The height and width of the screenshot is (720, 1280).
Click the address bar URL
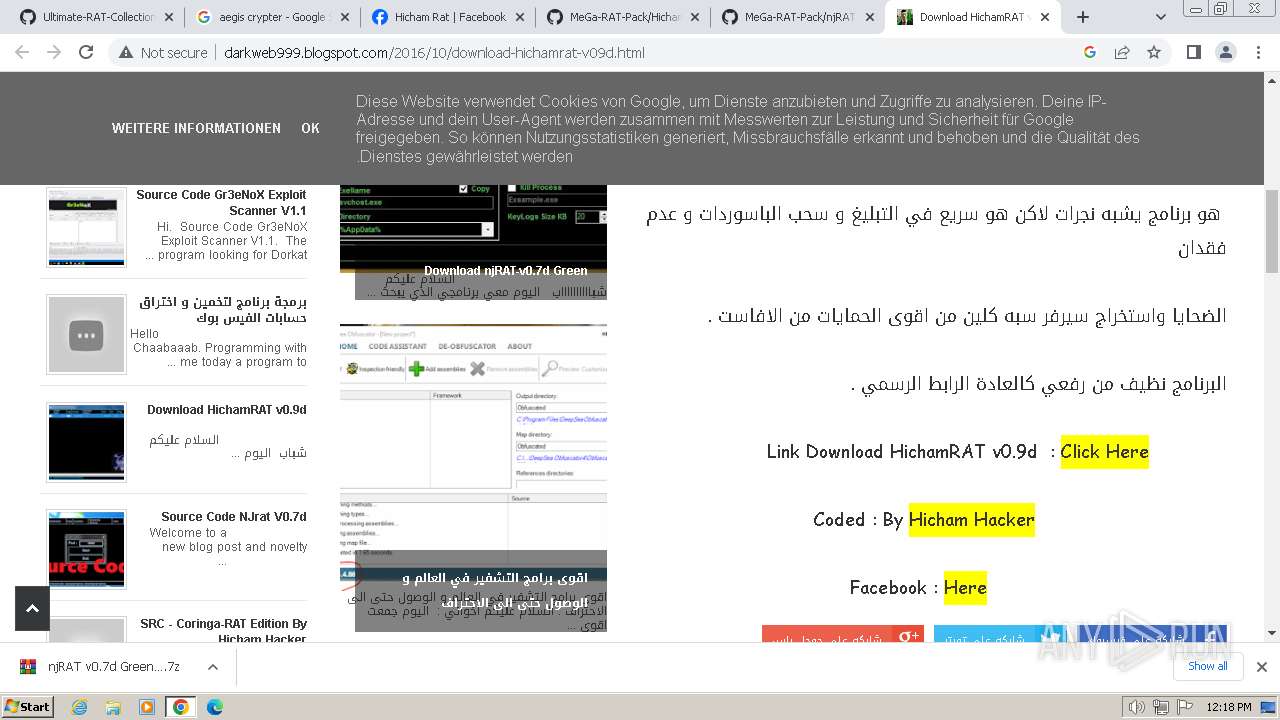434,52
